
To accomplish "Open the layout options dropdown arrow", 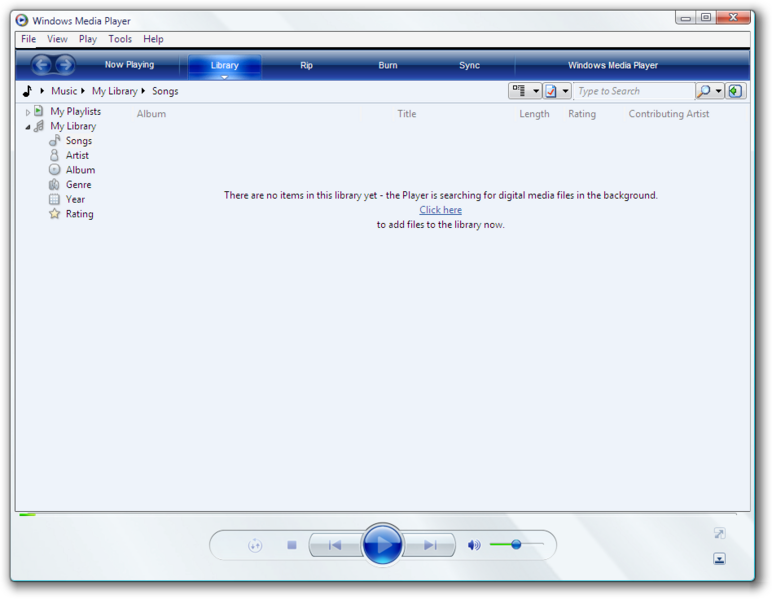I will click(x=536, y=91).
